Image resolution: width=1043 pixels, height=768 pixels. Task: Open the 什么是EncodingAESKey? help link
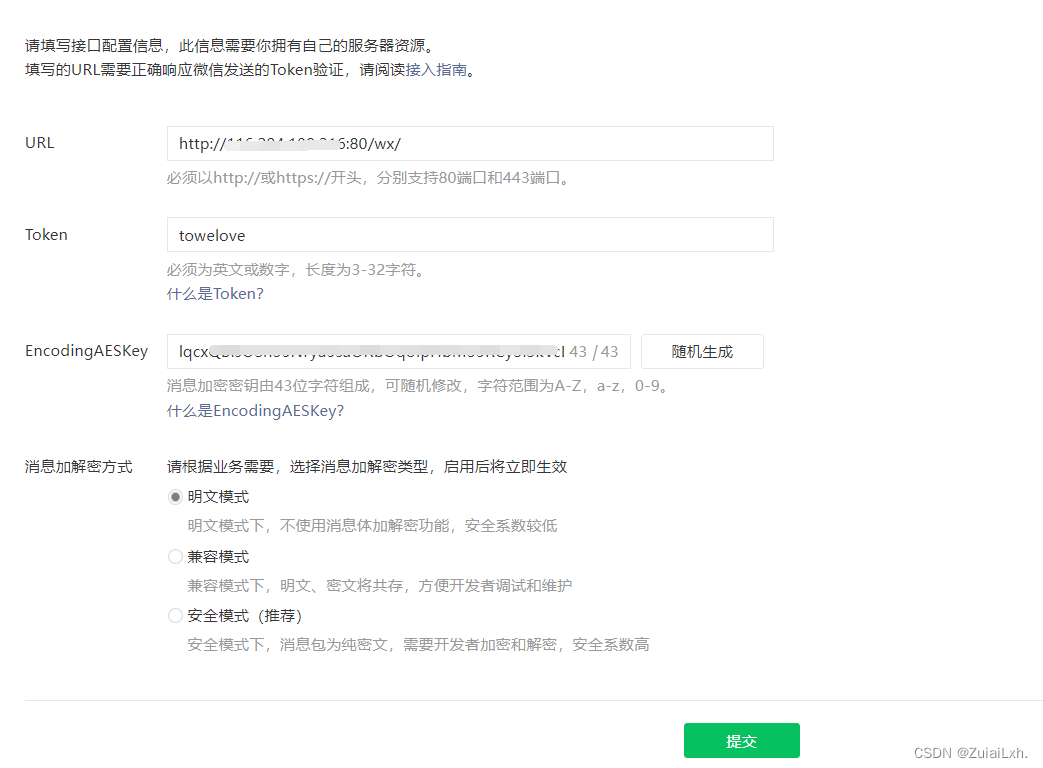click(x=255, y=411)
